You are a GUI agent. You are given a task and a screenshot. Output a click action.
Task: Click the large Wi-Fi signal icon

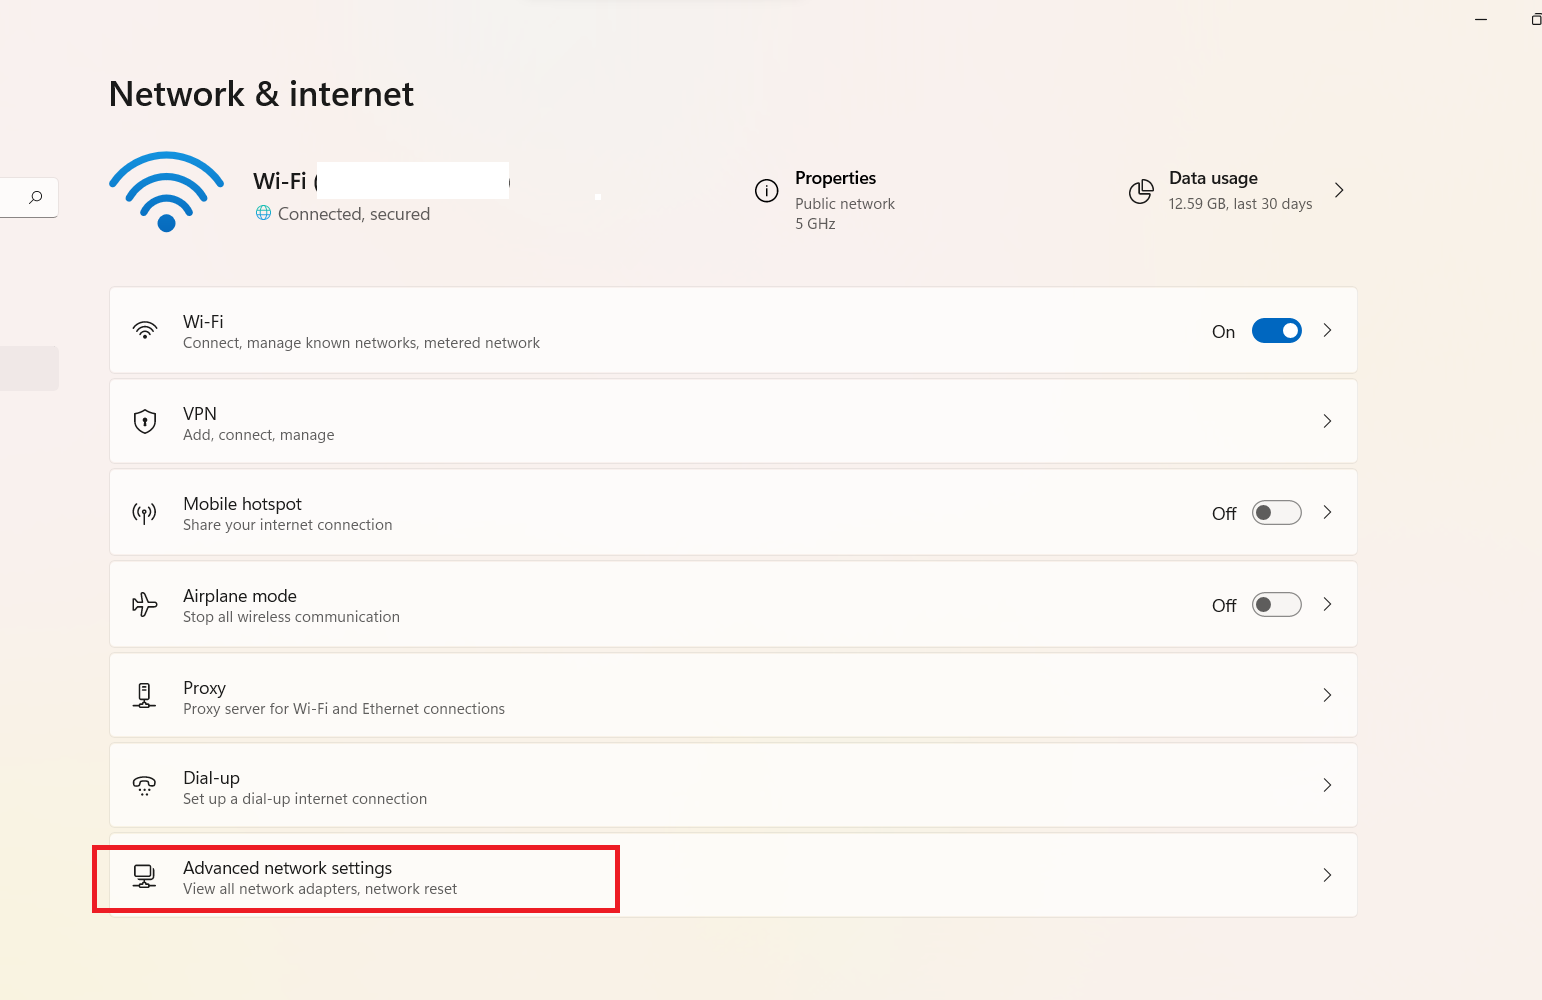pos(166,192)
